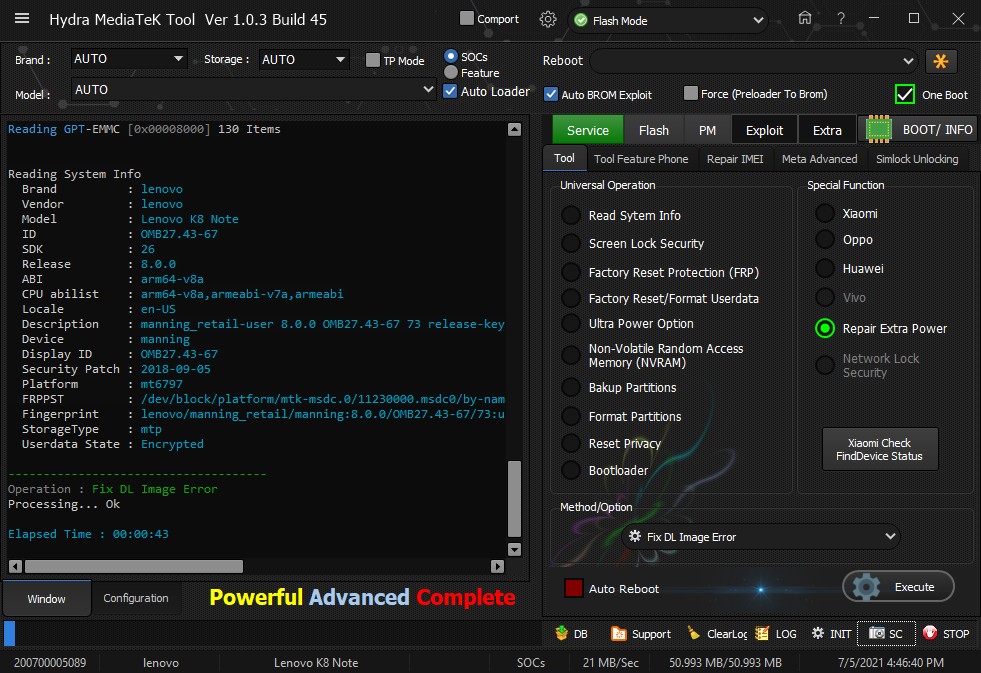The width and height of the screenshot is (981, 673).
Task: Select Reset Privacy option
Action: click(x=571, y=443)
